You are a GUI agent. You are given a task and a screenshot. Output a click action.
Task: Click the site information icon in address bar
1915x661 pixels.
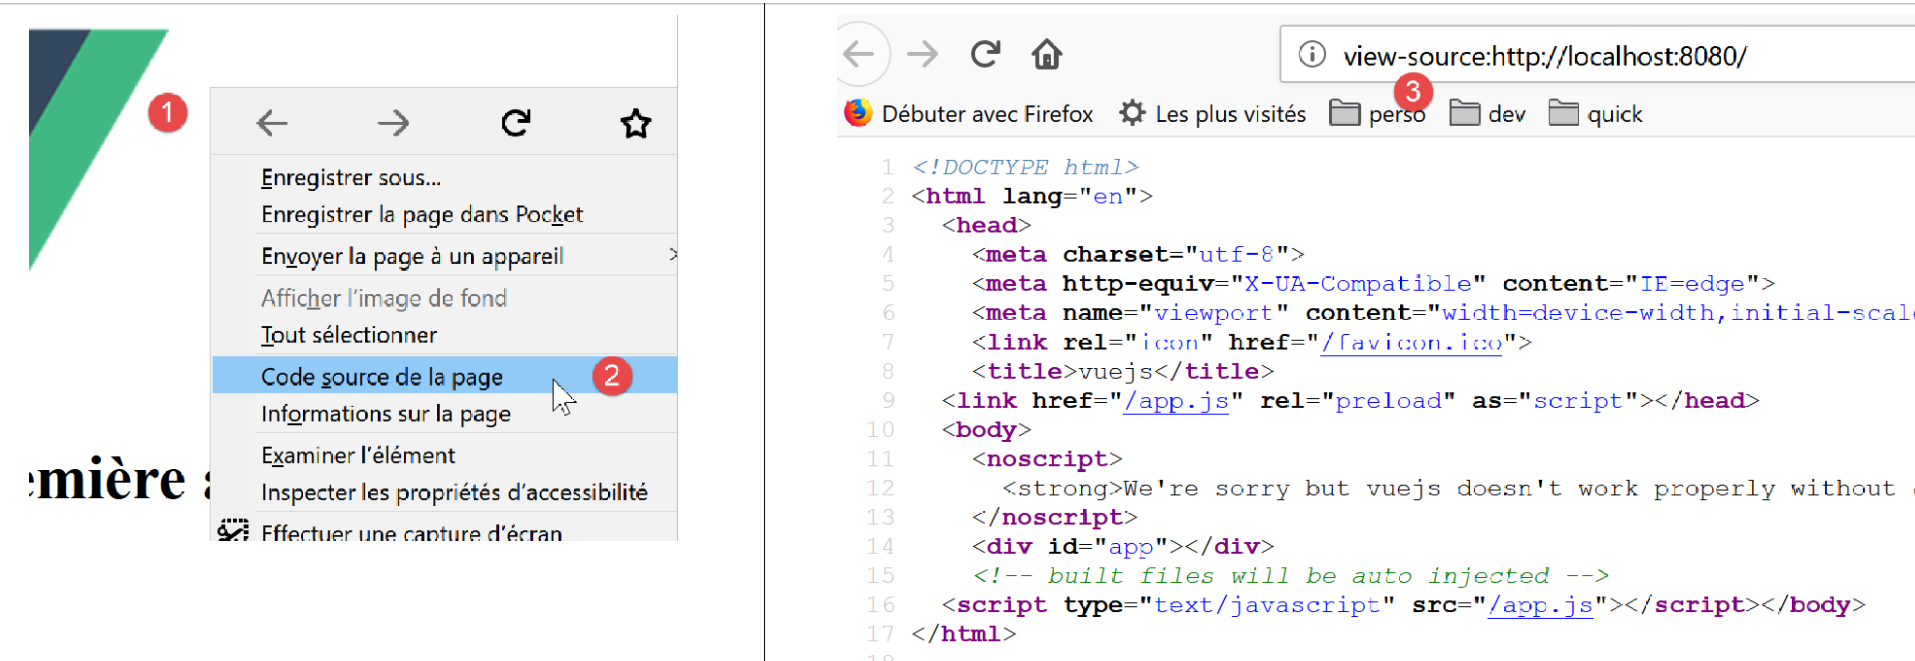tap(1311, 55)
